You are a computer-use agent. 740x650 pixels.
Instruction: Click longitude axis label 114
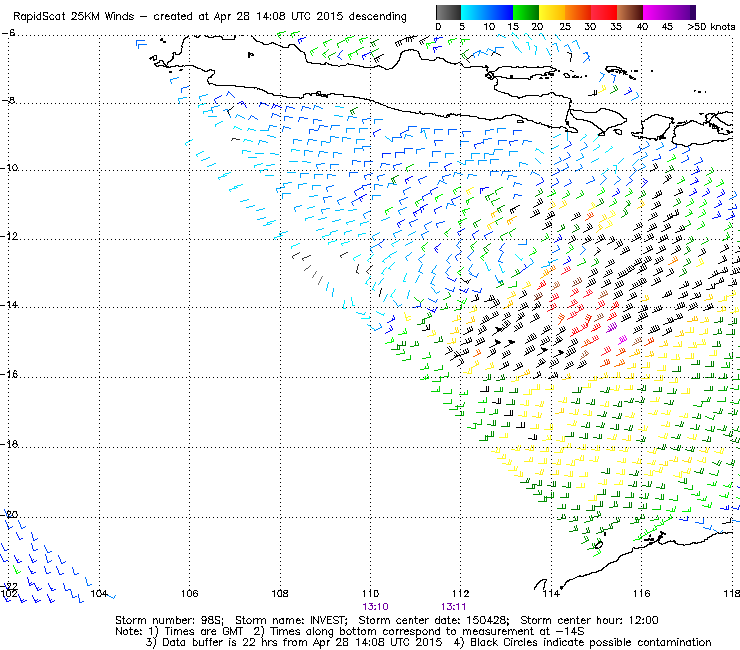pos(551,593)
